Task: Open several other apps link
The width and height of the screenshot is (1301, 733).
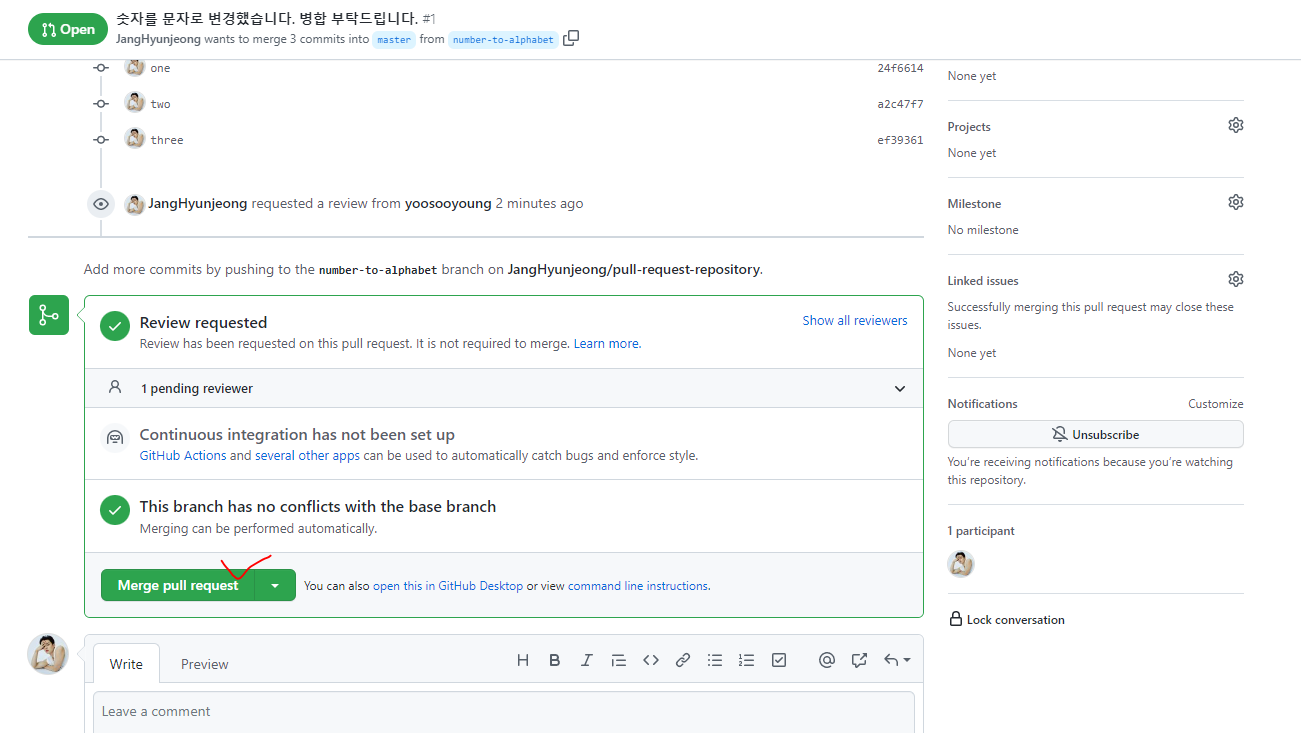Action: click(x=307, y=455)
